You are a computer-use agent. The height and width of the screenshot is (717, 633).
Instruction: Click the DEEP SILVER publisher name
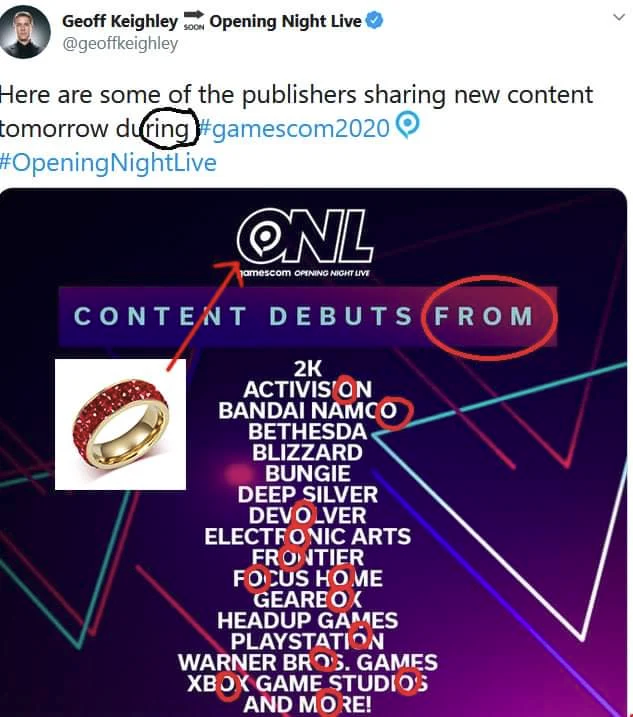[308, 494]
